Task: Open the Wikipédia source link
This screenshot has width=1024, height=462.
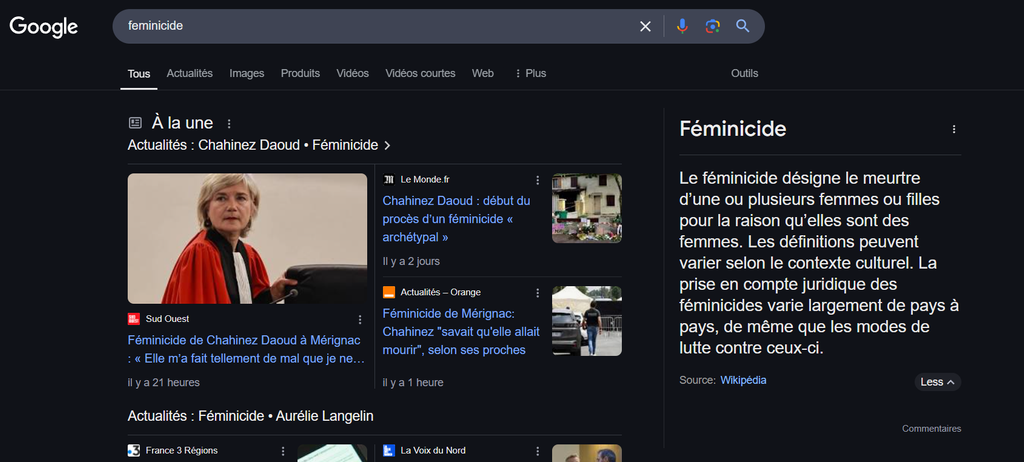Action: pos(743,381)
